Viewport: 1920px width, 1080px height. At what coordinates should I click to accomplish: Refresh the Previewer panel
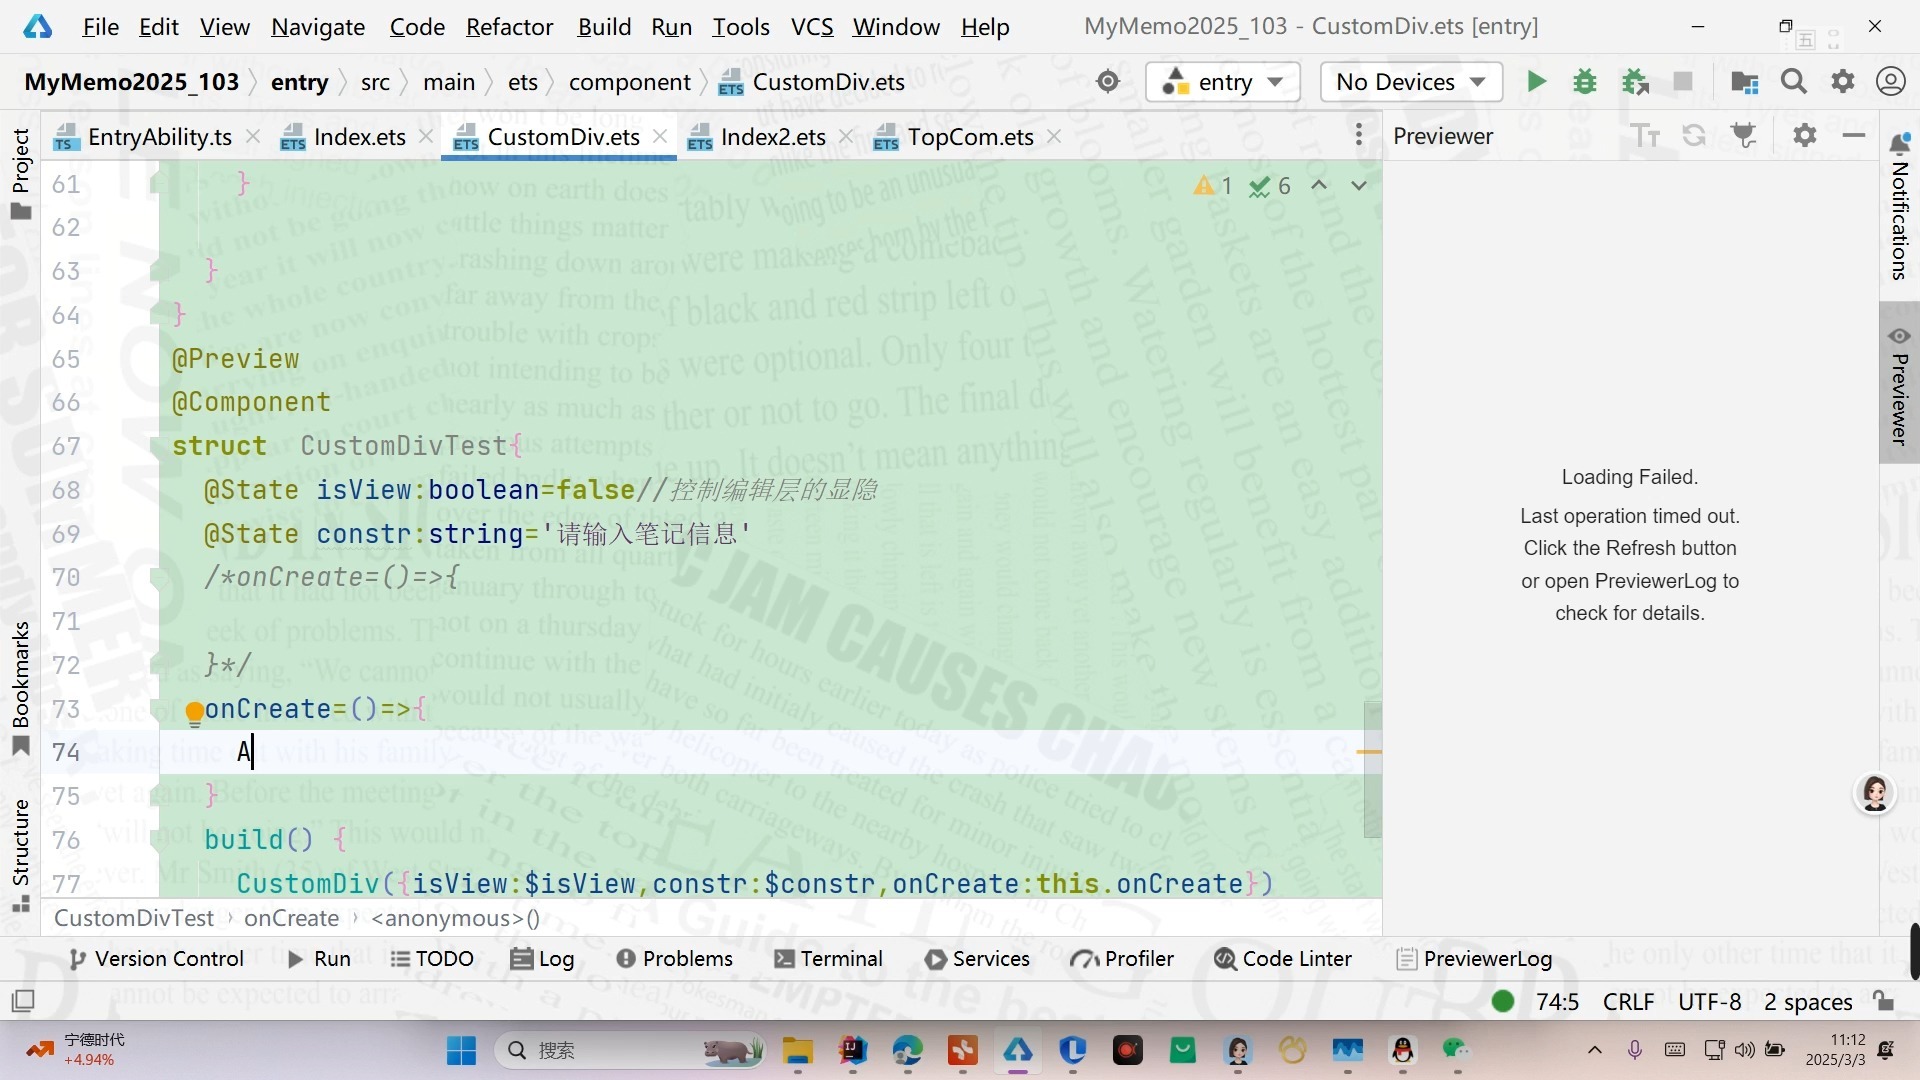tap(1694, 136)
